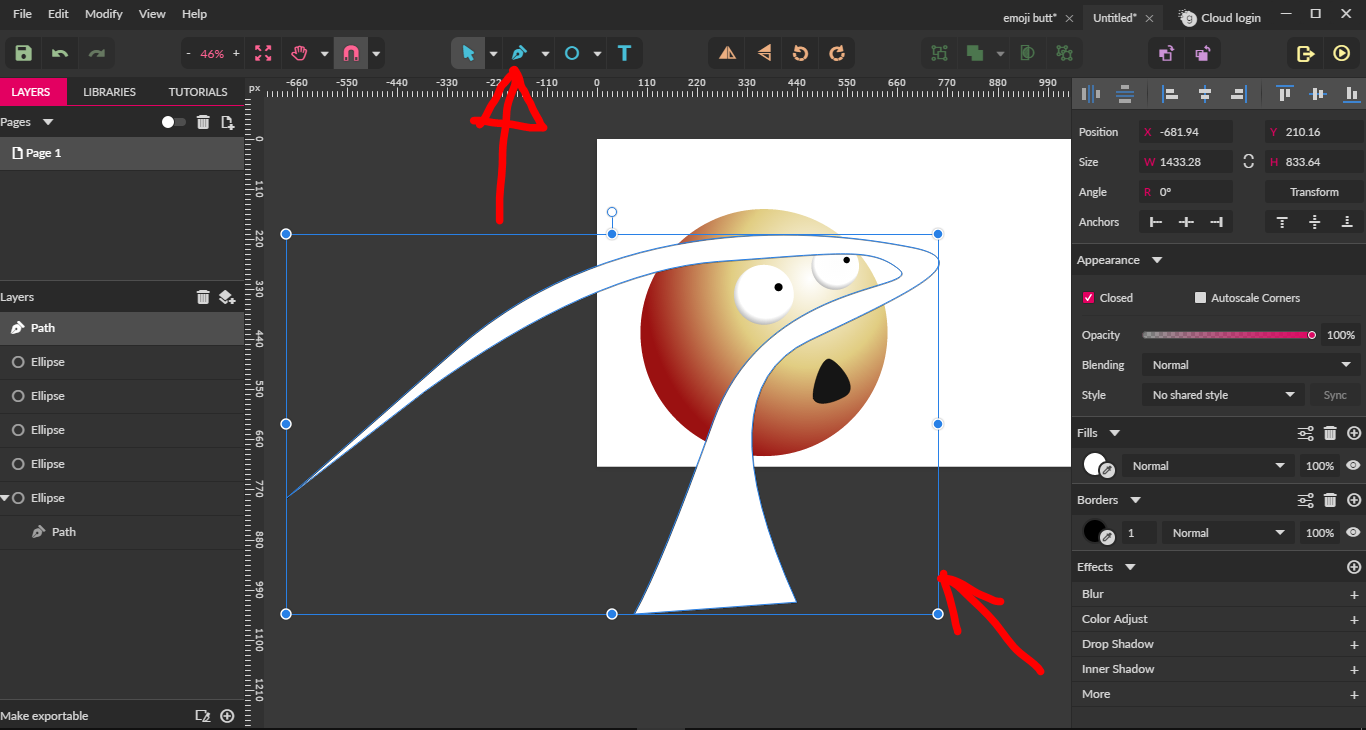Select the Pen tool
The image size is (1366, 730).
(519, 53)
